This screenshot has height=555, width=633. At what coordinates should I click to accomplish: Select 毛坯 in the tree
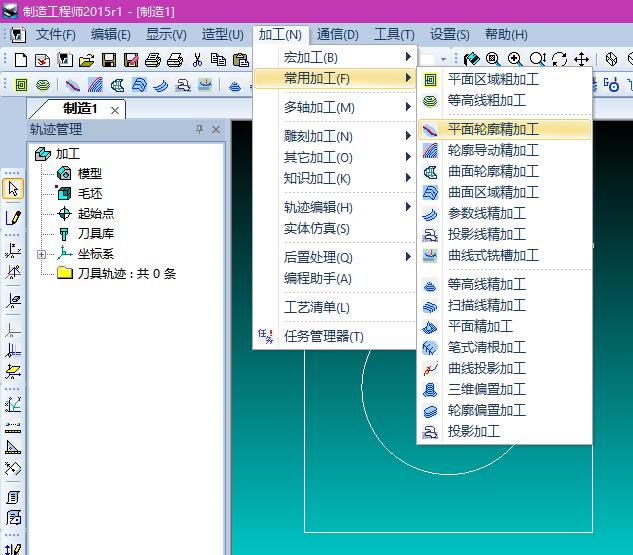90,194
